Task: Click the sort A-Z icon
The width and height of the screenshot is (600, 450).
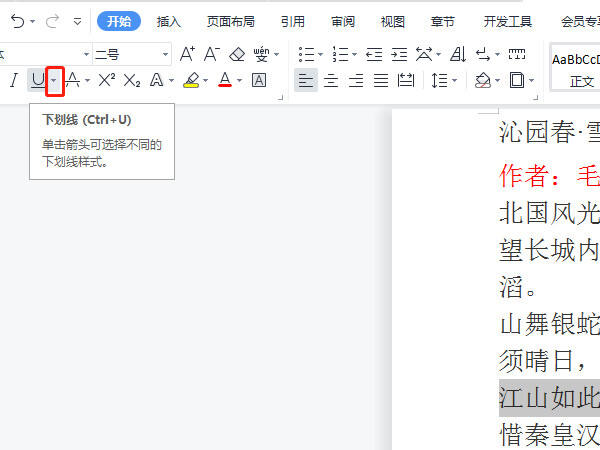Action: 458,54
